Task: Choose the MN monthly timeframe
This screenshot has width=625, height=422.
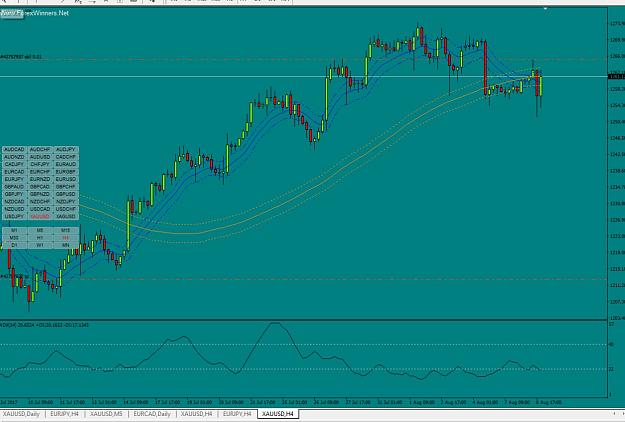Action: tap(66, 245)
